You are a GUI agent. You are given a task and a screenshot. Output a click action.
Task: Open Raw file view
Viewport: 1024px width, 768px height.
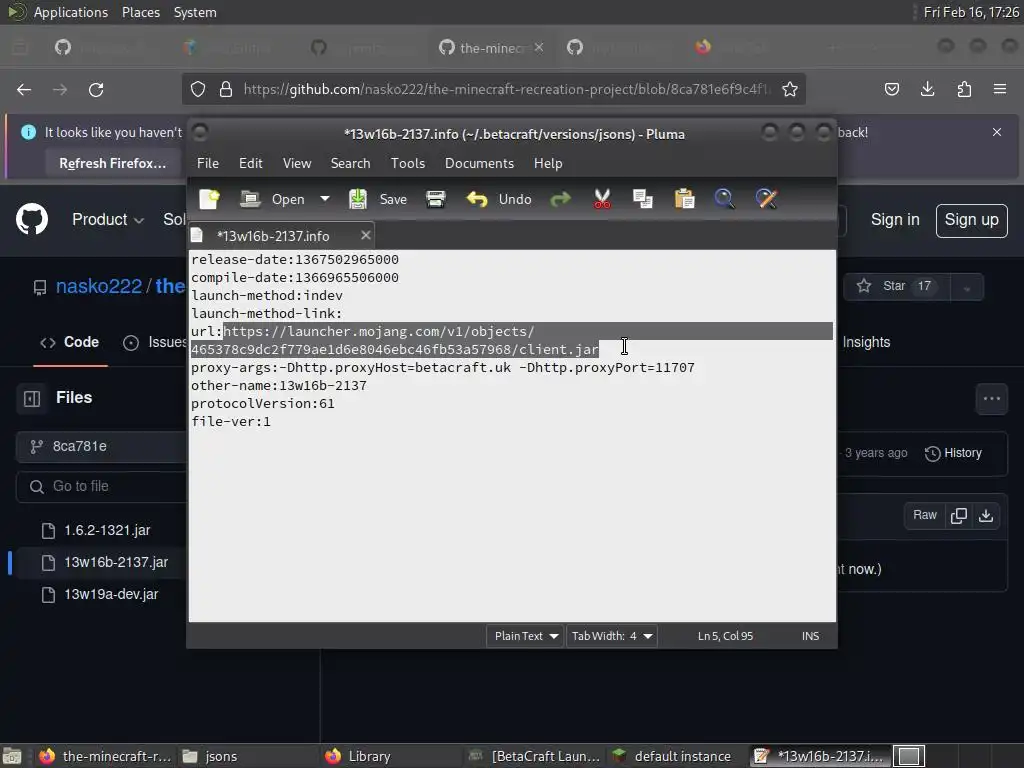924,515
